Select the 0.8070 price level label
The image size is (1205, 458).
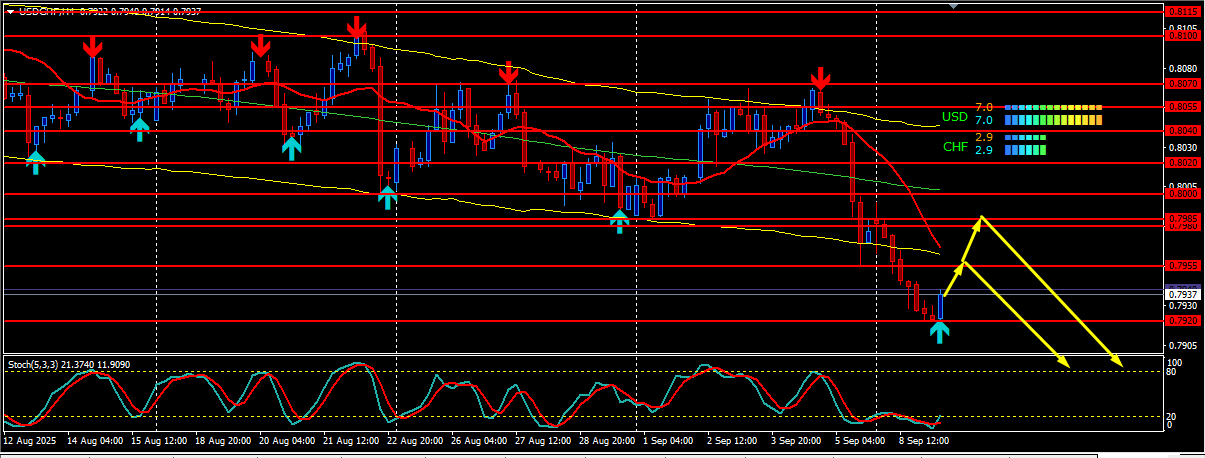1182,84
